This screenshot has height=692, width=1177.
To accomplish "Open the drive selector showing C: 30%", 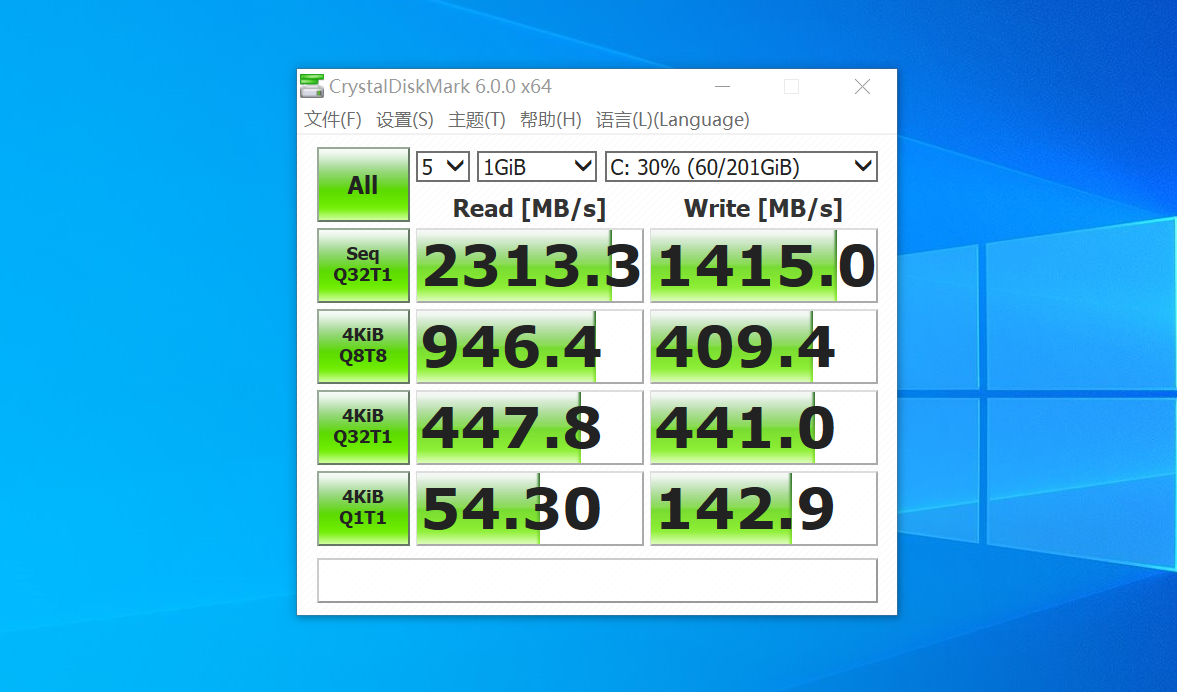I will (741, 167).
